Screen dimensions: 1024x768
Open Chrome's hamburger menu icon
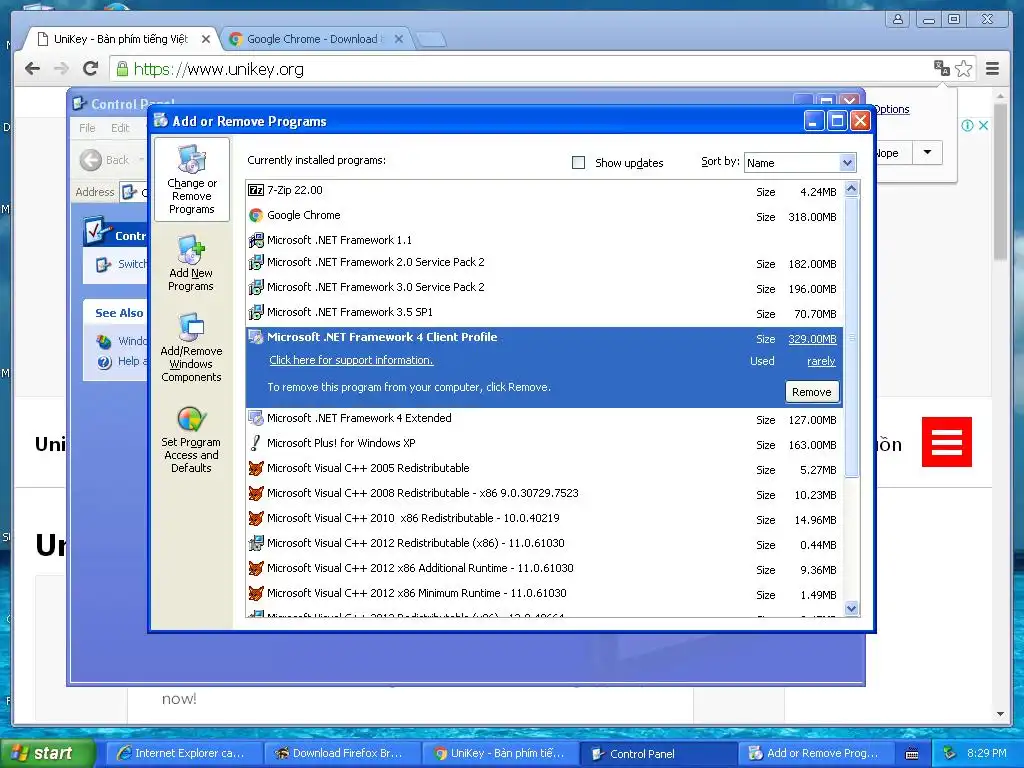point(993,69)
